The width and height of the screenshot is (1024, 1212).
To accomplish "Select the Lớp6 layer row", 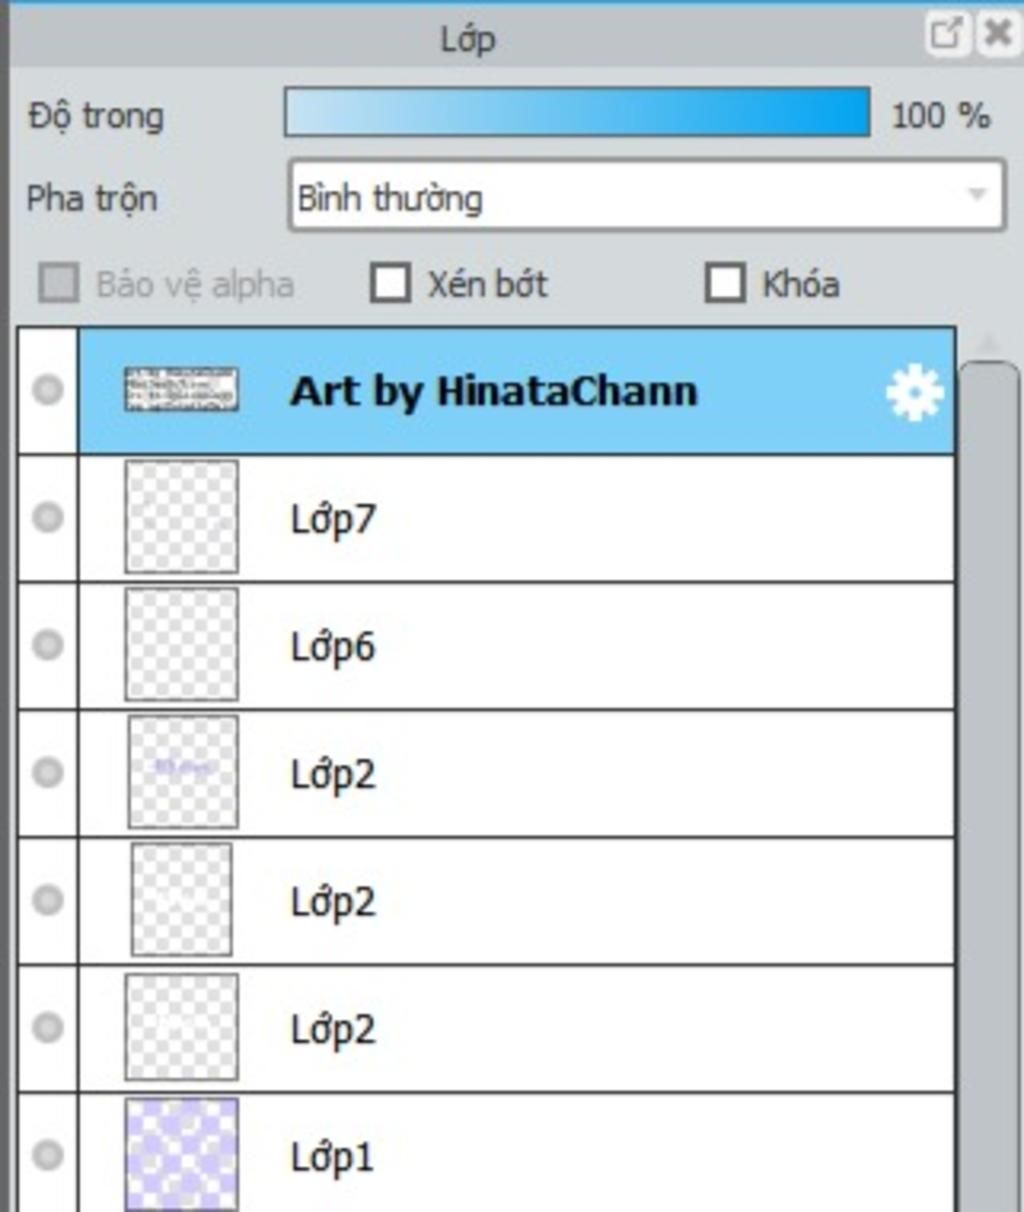I will (x=516, y=646).
